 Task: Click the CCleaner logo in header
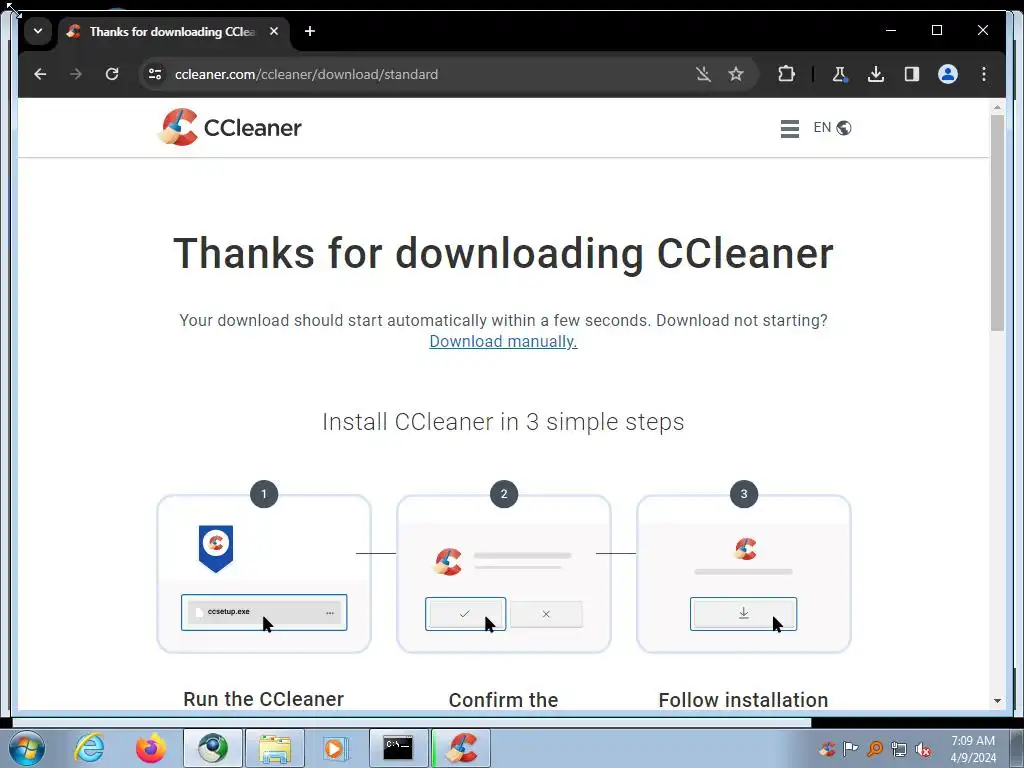coord(230,127)
